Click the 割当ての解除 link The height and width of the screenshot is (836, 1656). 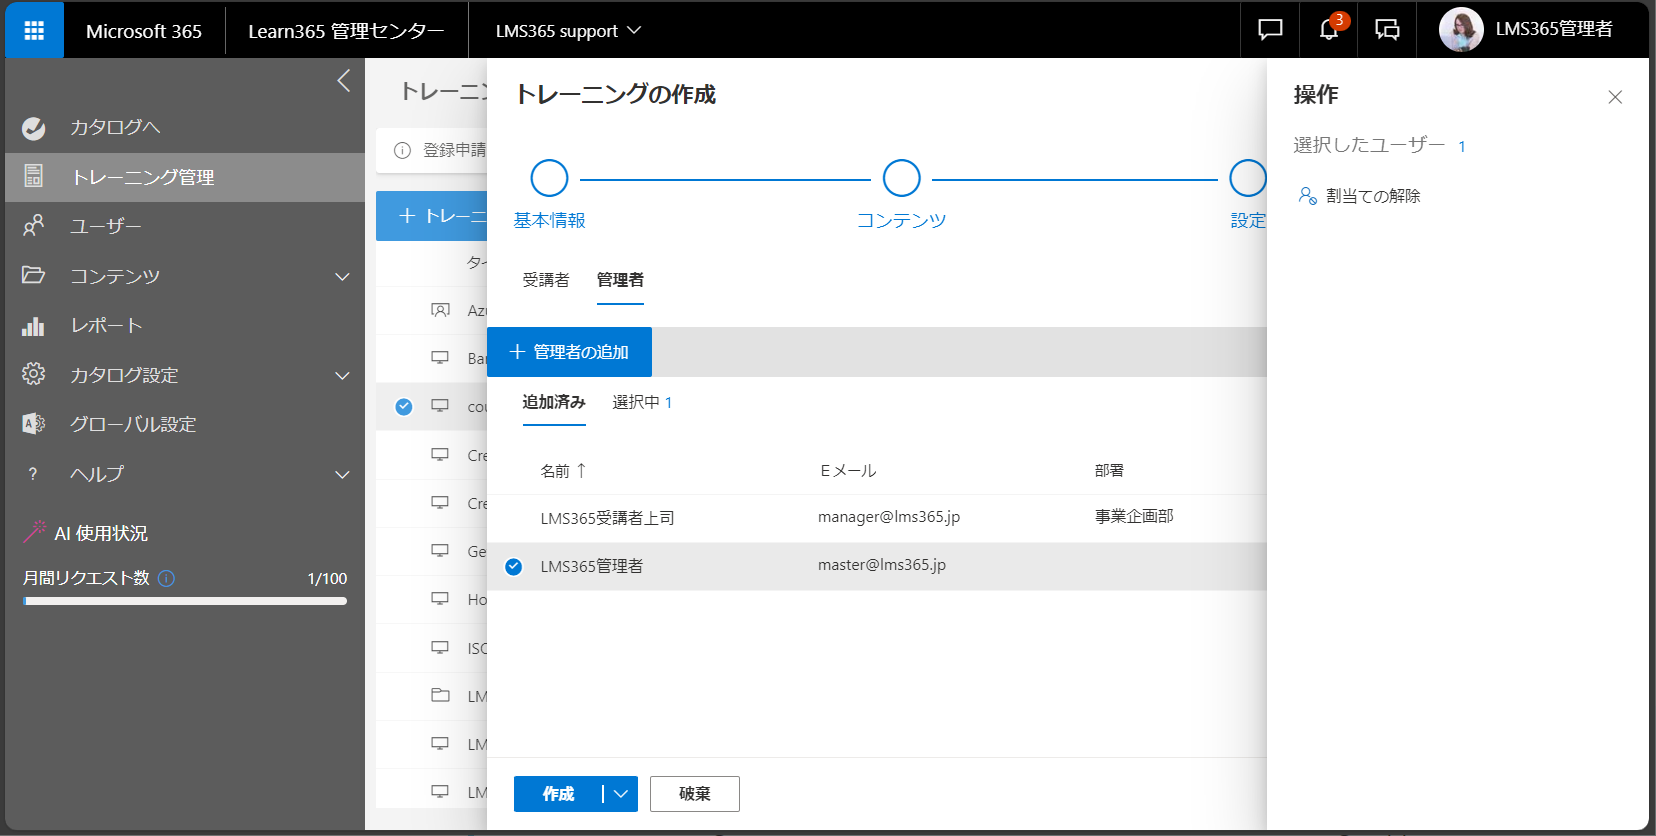(x=1372, y=196)
